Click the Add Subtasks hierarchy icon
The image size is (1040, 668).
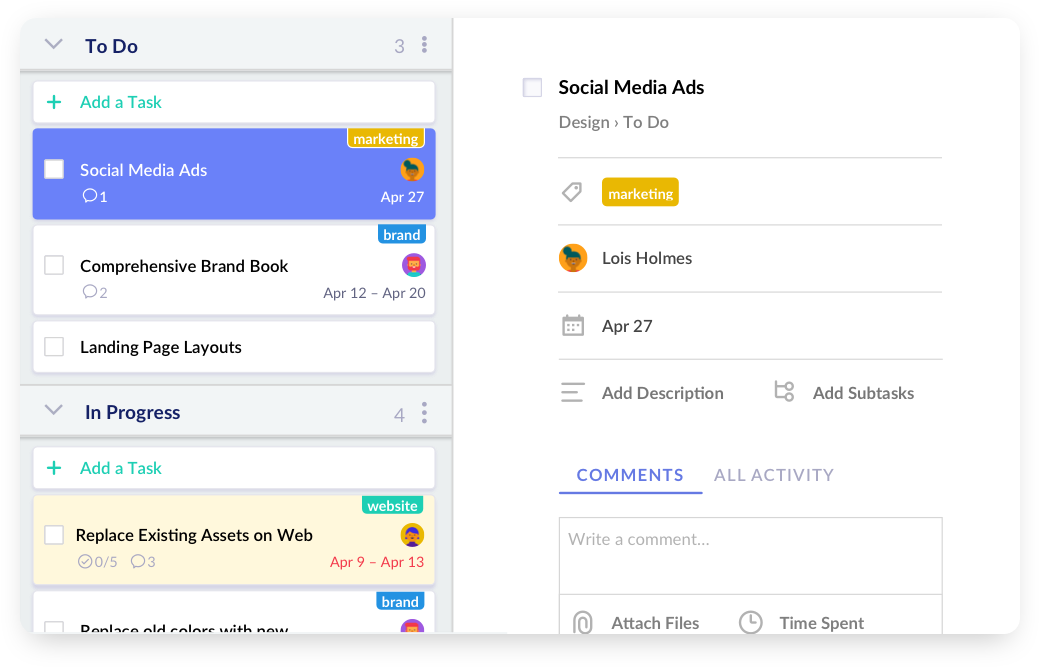click(784, 392)
